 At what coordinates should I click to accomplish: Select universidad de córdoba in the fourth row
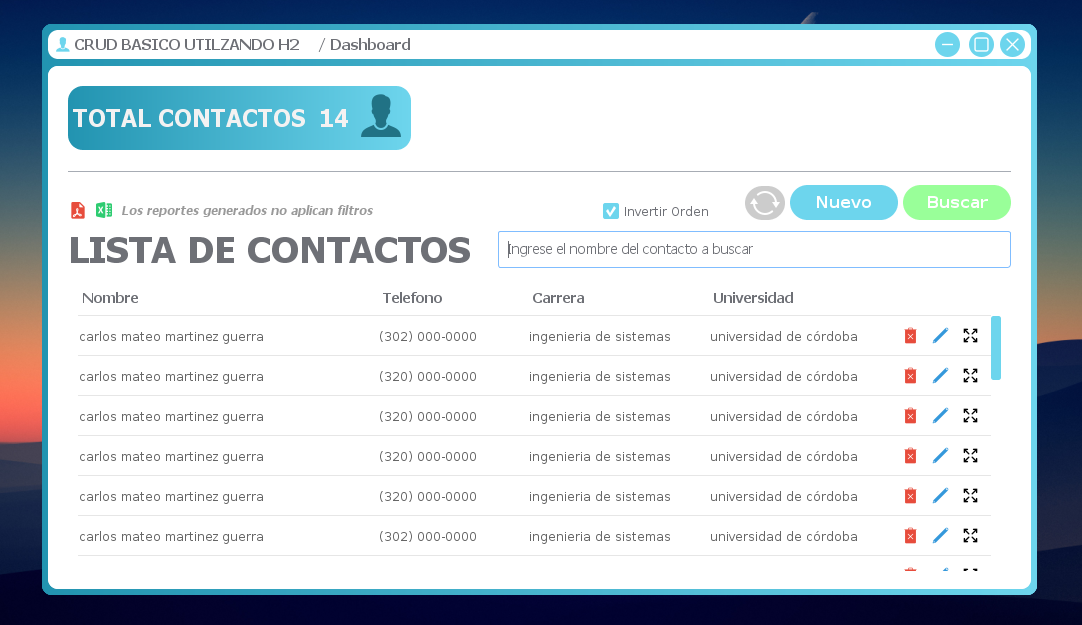(784, 457)
